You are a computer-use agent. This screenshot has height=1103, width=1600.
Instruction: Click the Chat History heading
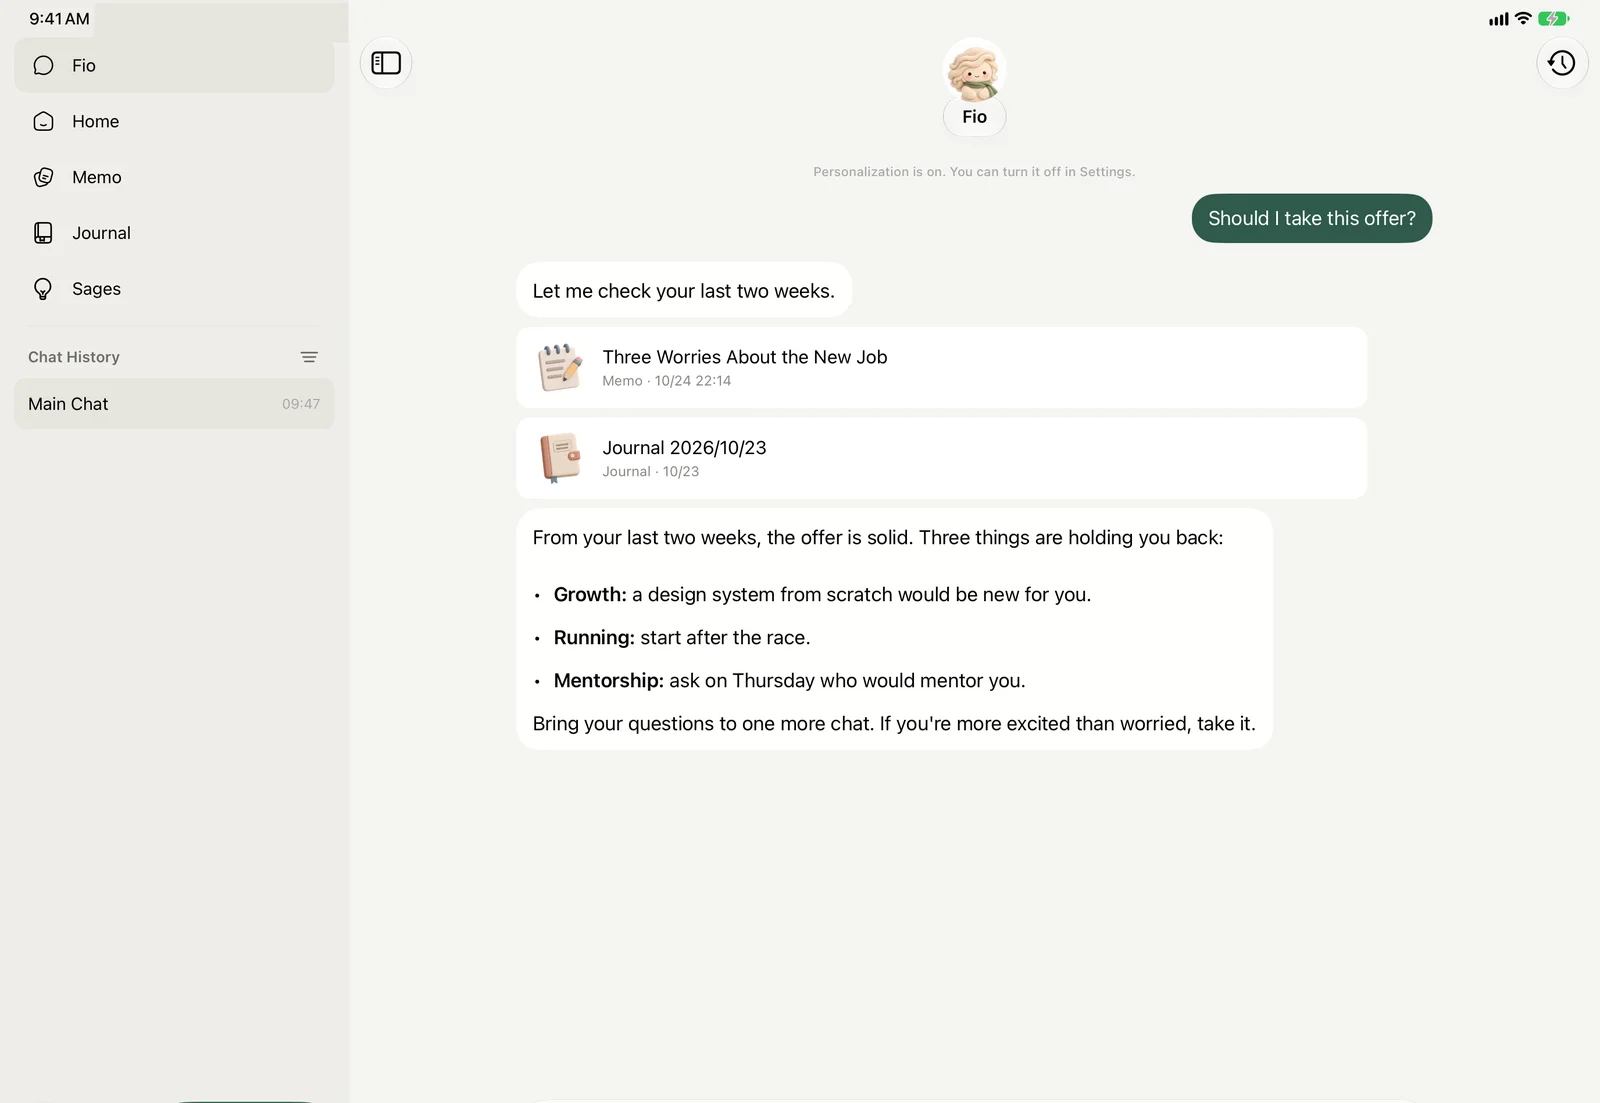pyautogui.click(x=74, y=357)
